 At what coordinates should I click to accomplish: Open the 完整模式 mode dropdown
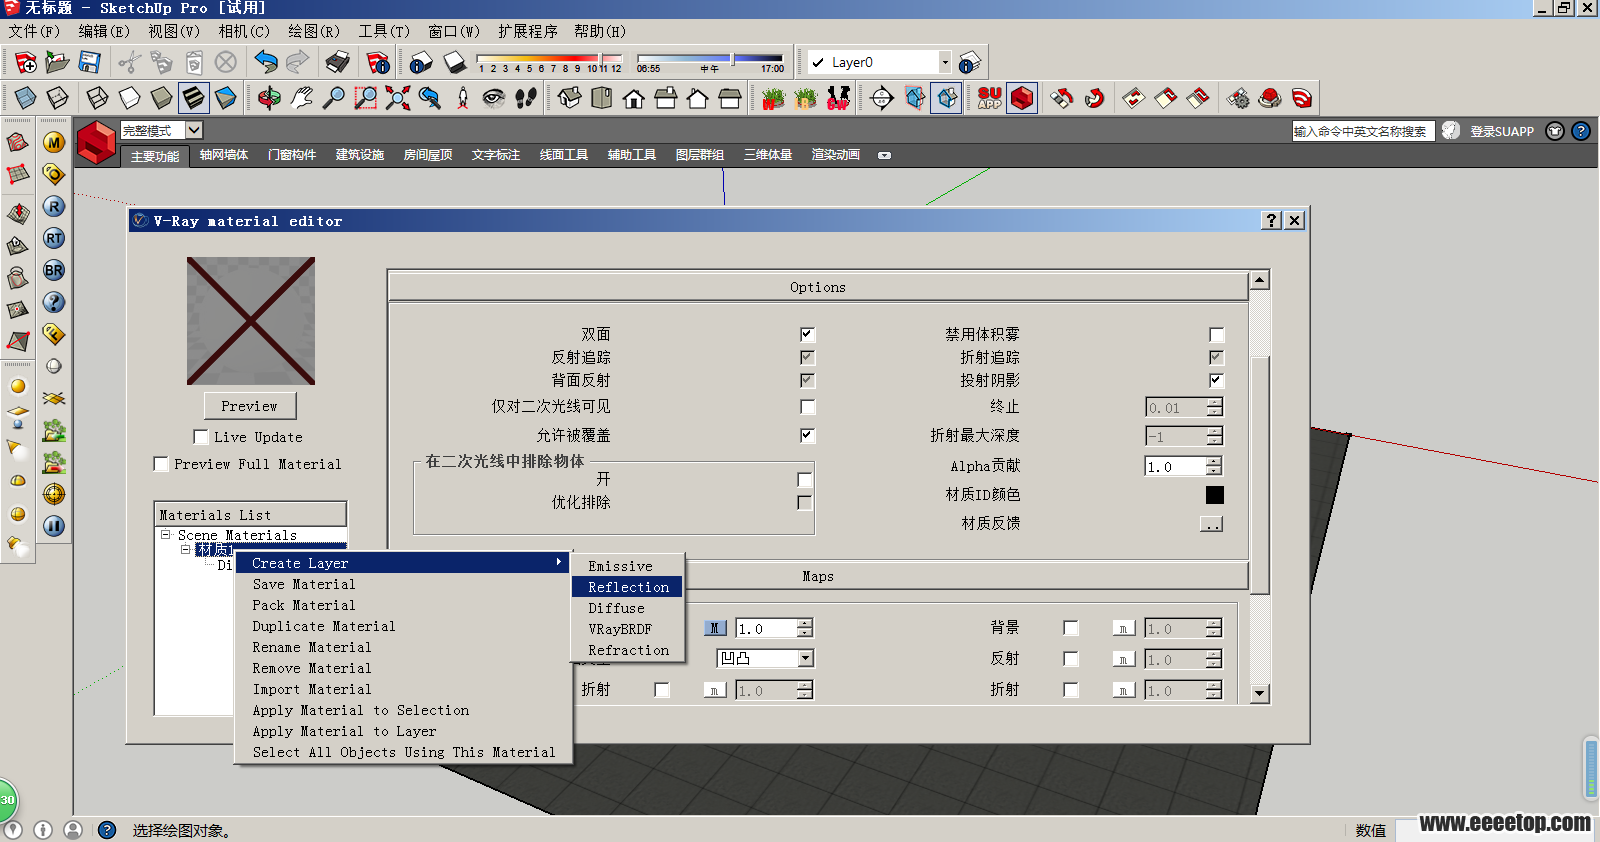point(194,130)
